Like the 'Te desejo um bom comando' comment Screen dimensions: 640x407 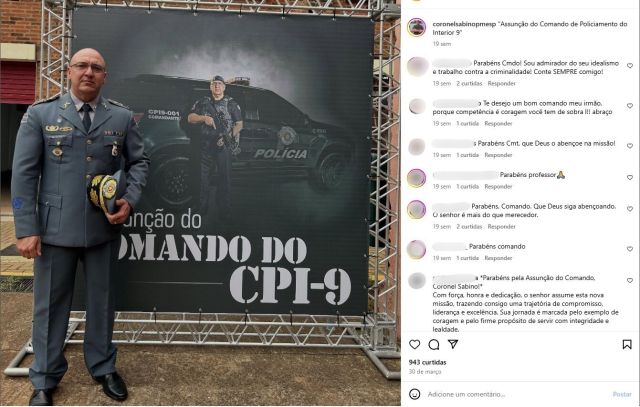click(x=630, y=106)
